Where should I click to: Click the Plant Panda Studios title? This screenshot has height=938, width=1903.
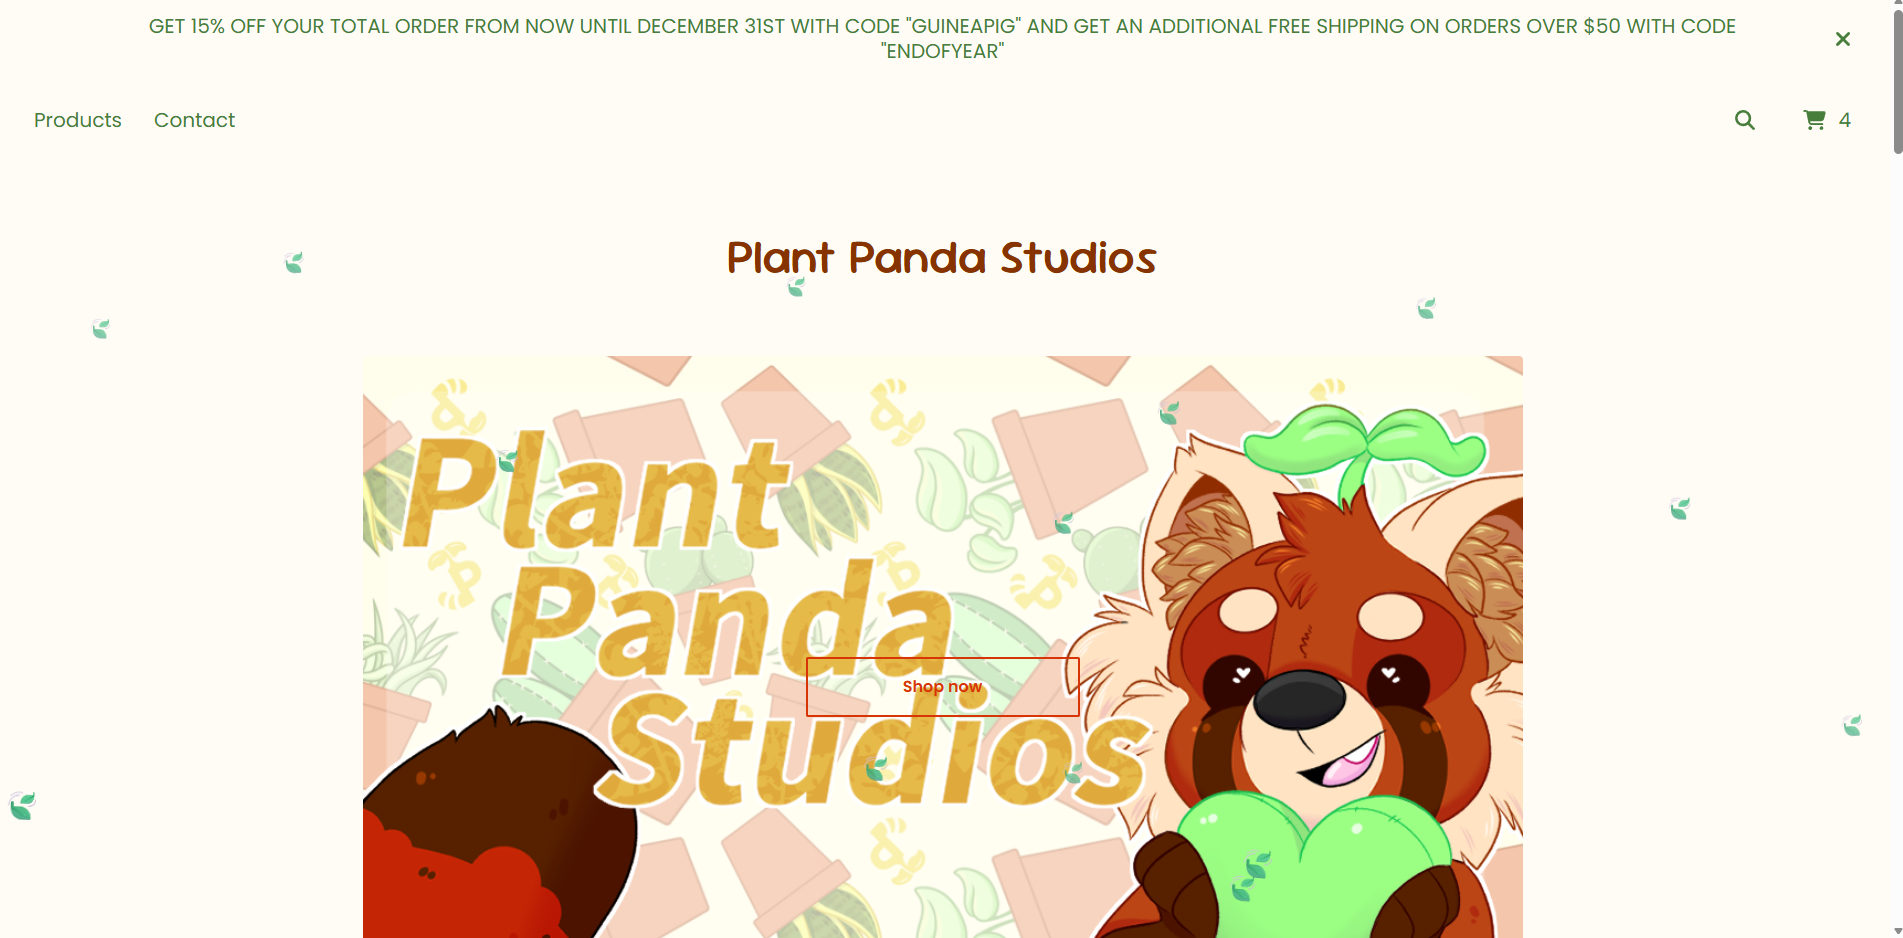coord(941,258)
